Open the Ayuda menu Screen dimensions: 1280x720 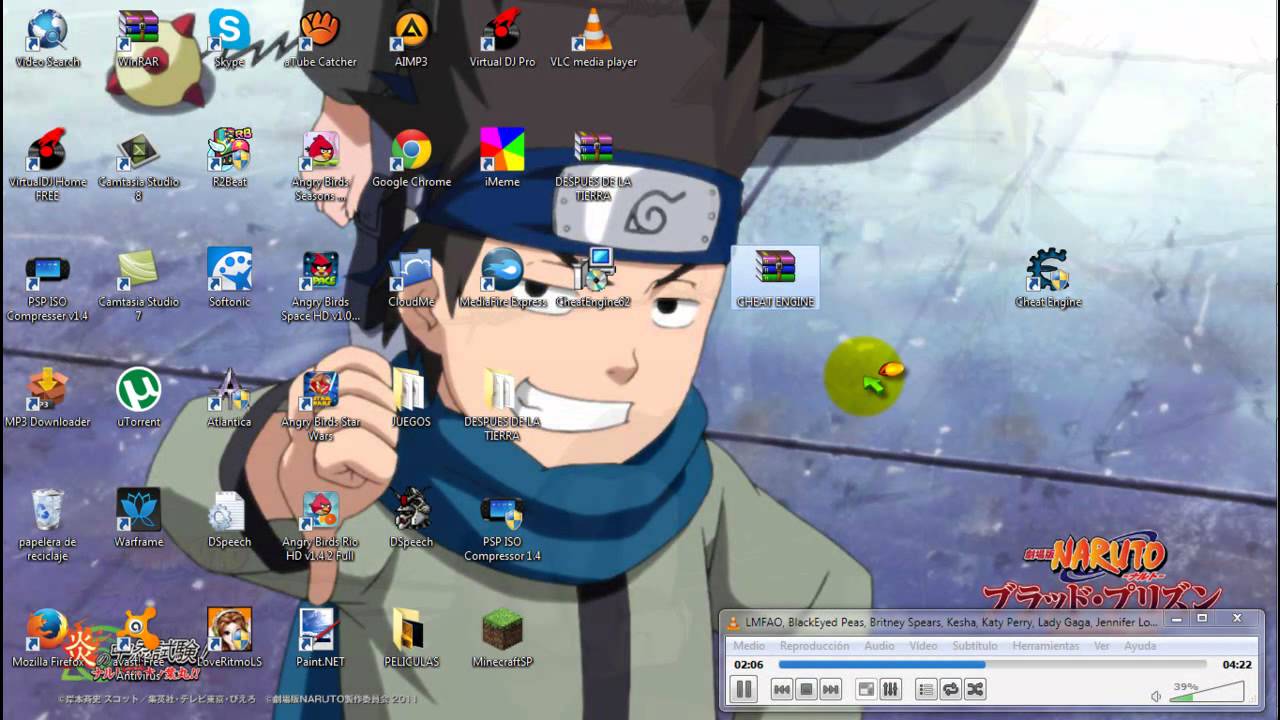pos(1140,646)
